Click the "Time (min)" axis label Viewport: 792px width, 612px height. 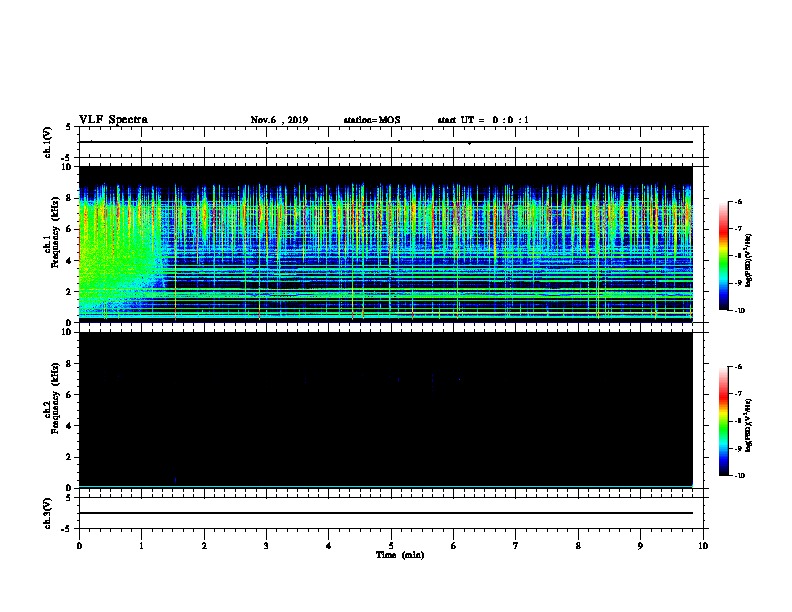click(x=400, y=555)
